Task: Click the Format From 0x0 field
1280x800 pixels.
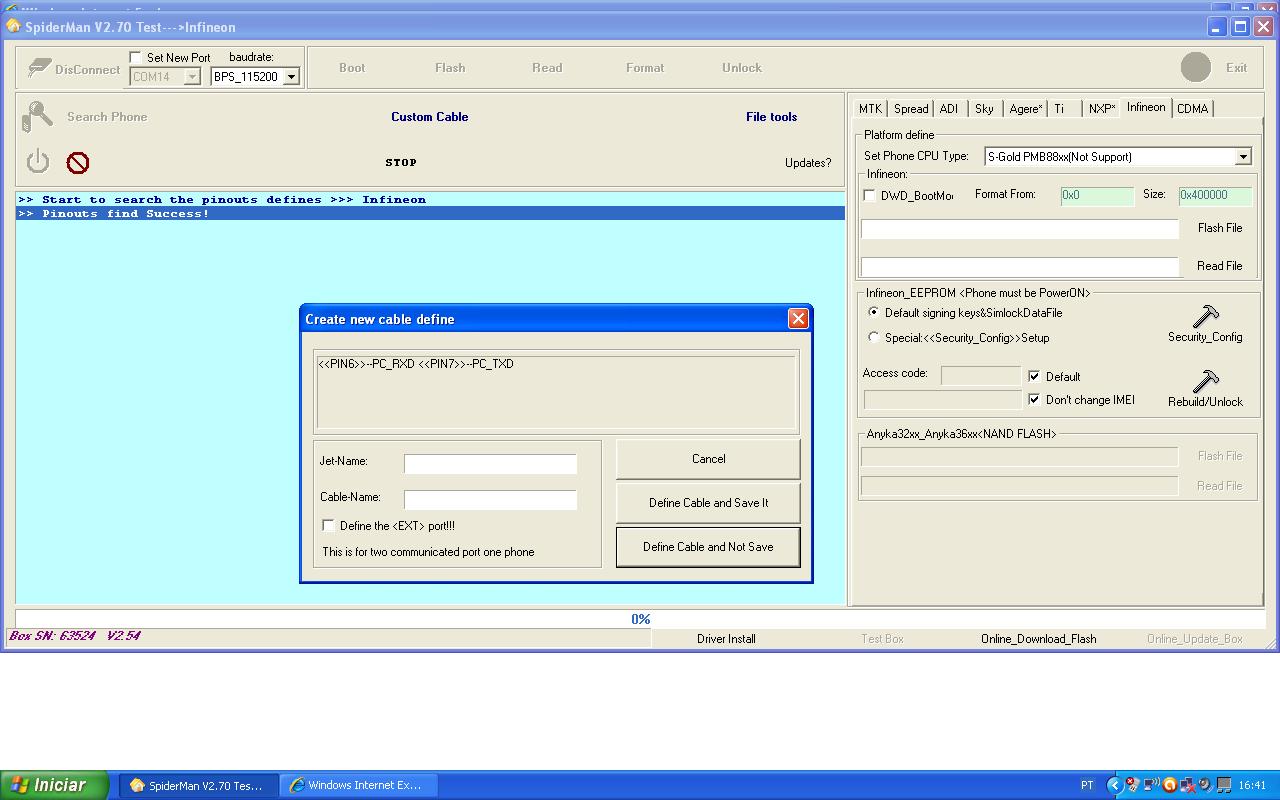Action: (x=1097, y=195)
